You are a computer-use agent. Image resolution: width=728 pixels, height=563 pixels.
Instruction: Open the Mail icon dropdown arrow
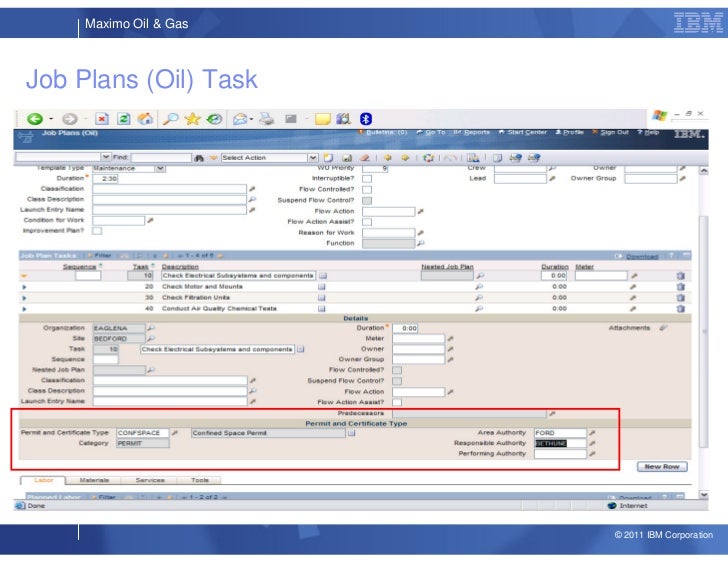pyautogui.click(x=251, y=119)
